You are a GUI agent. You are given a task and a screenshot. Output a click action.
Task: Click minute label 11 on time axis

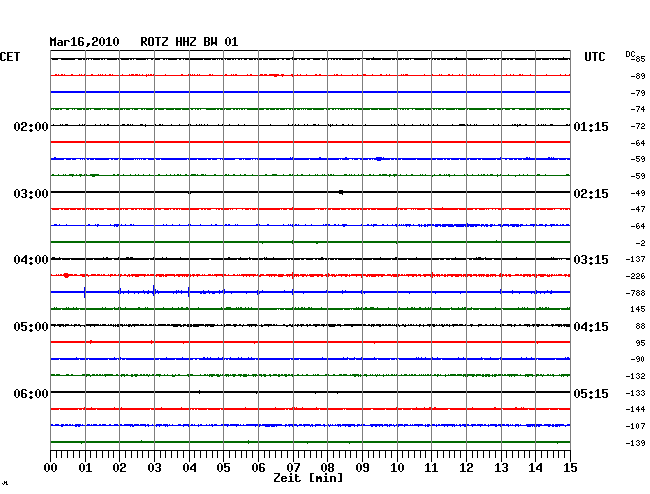coord(431,468)
